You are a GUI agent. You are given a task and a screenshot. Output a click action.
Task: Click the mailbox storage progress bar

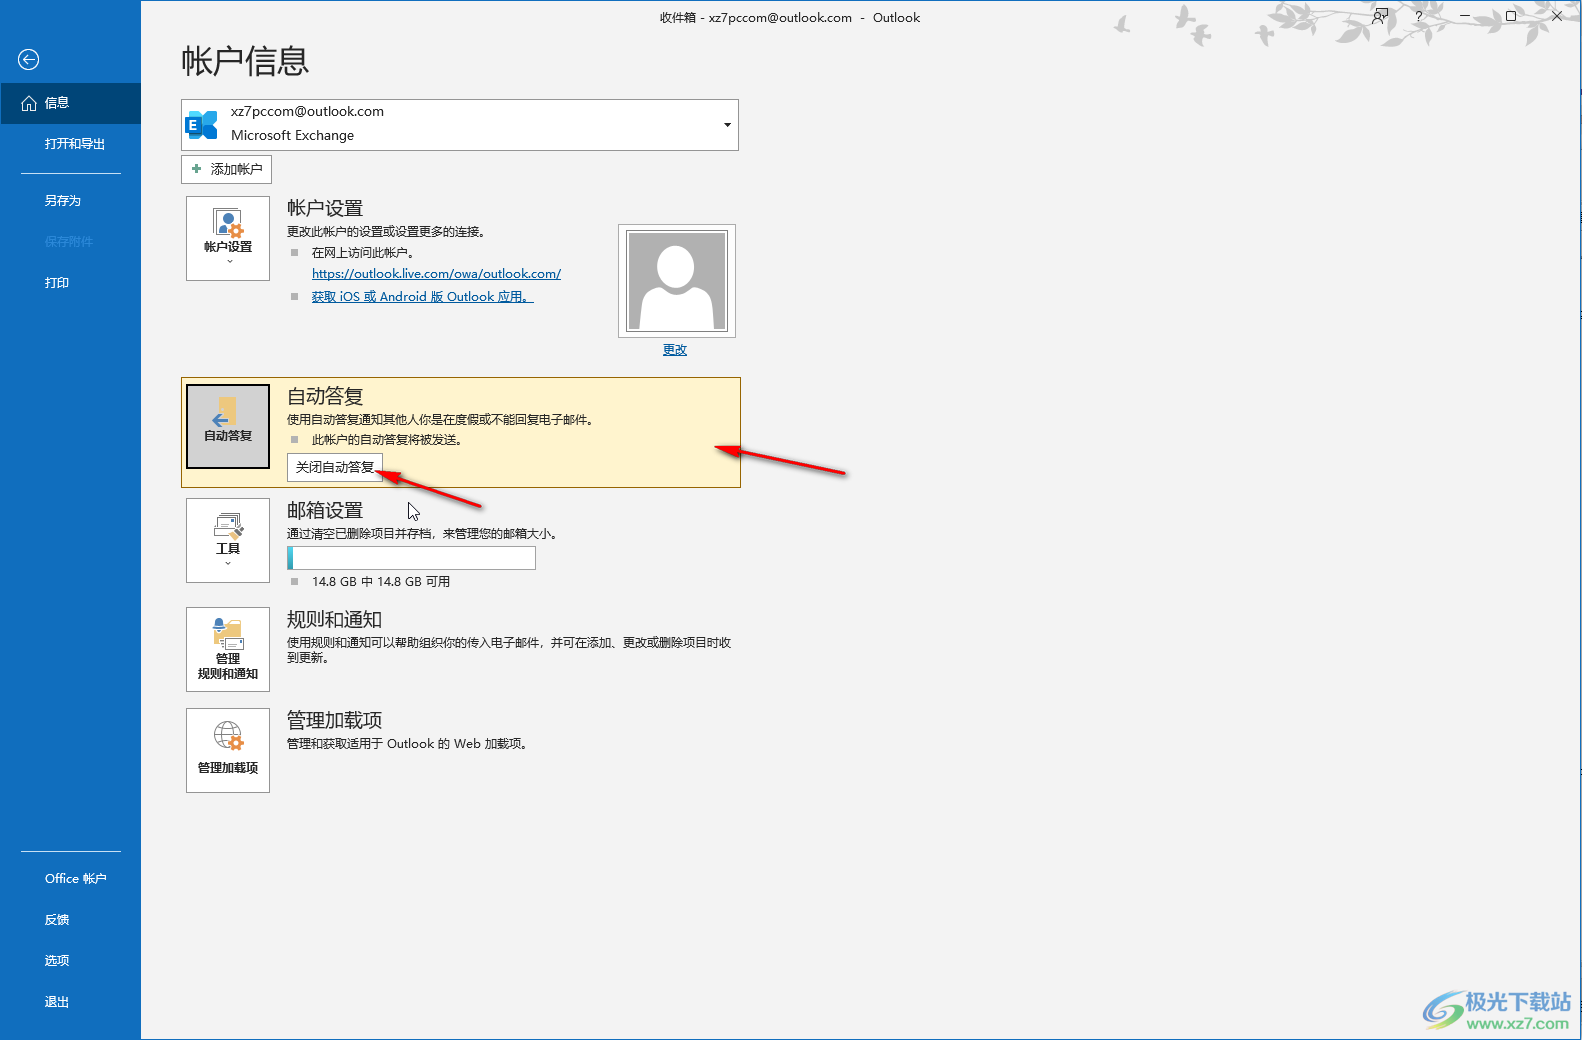411,558
